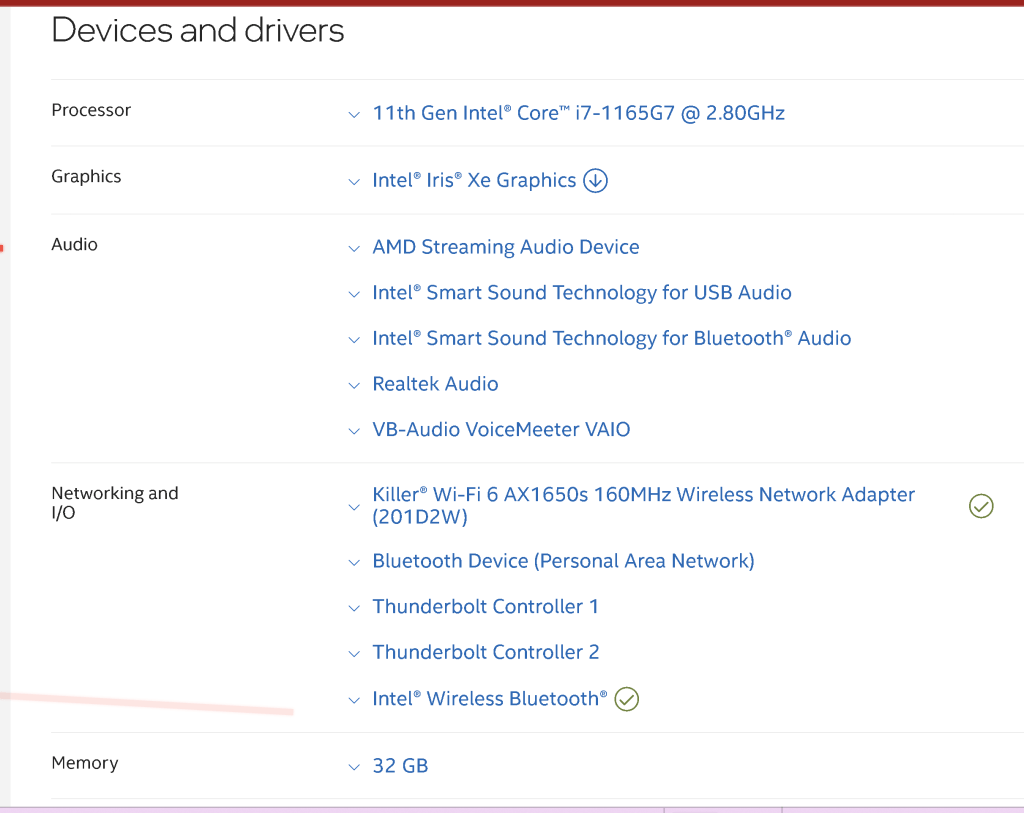1024x813 pixels.
Task: Open the Thunderbolt Controller 2 link
Action: tap(486, 652)
